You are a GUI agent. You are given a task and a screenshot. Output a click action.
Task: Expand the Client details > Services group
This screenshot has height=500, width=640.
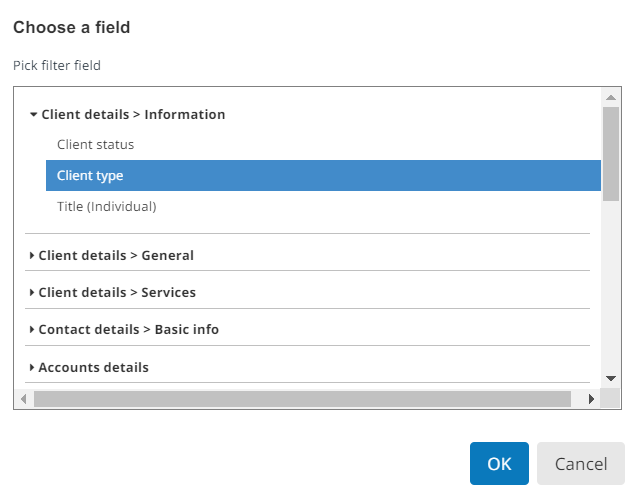click(32, 293)
